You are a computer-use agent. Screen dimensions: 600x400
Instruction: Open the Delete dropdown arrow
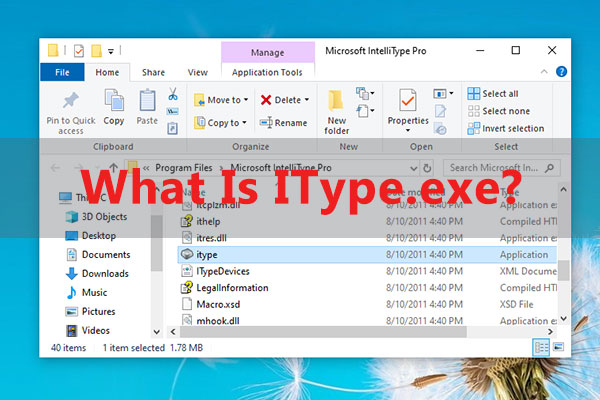[307, 100]
